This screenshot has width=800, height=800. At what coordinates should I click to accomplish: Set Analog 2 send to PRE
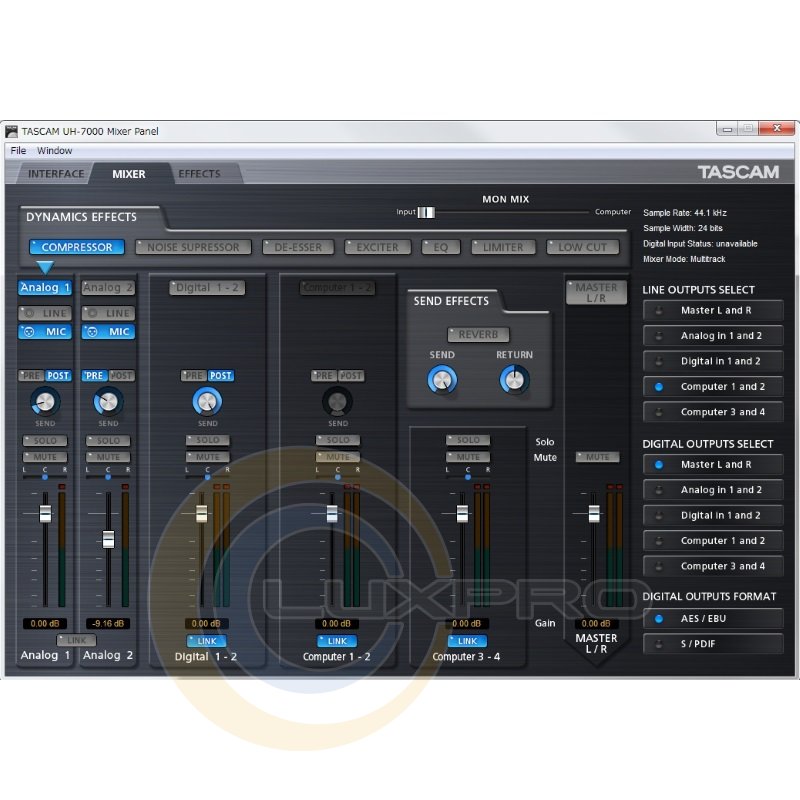click(94, 376)
